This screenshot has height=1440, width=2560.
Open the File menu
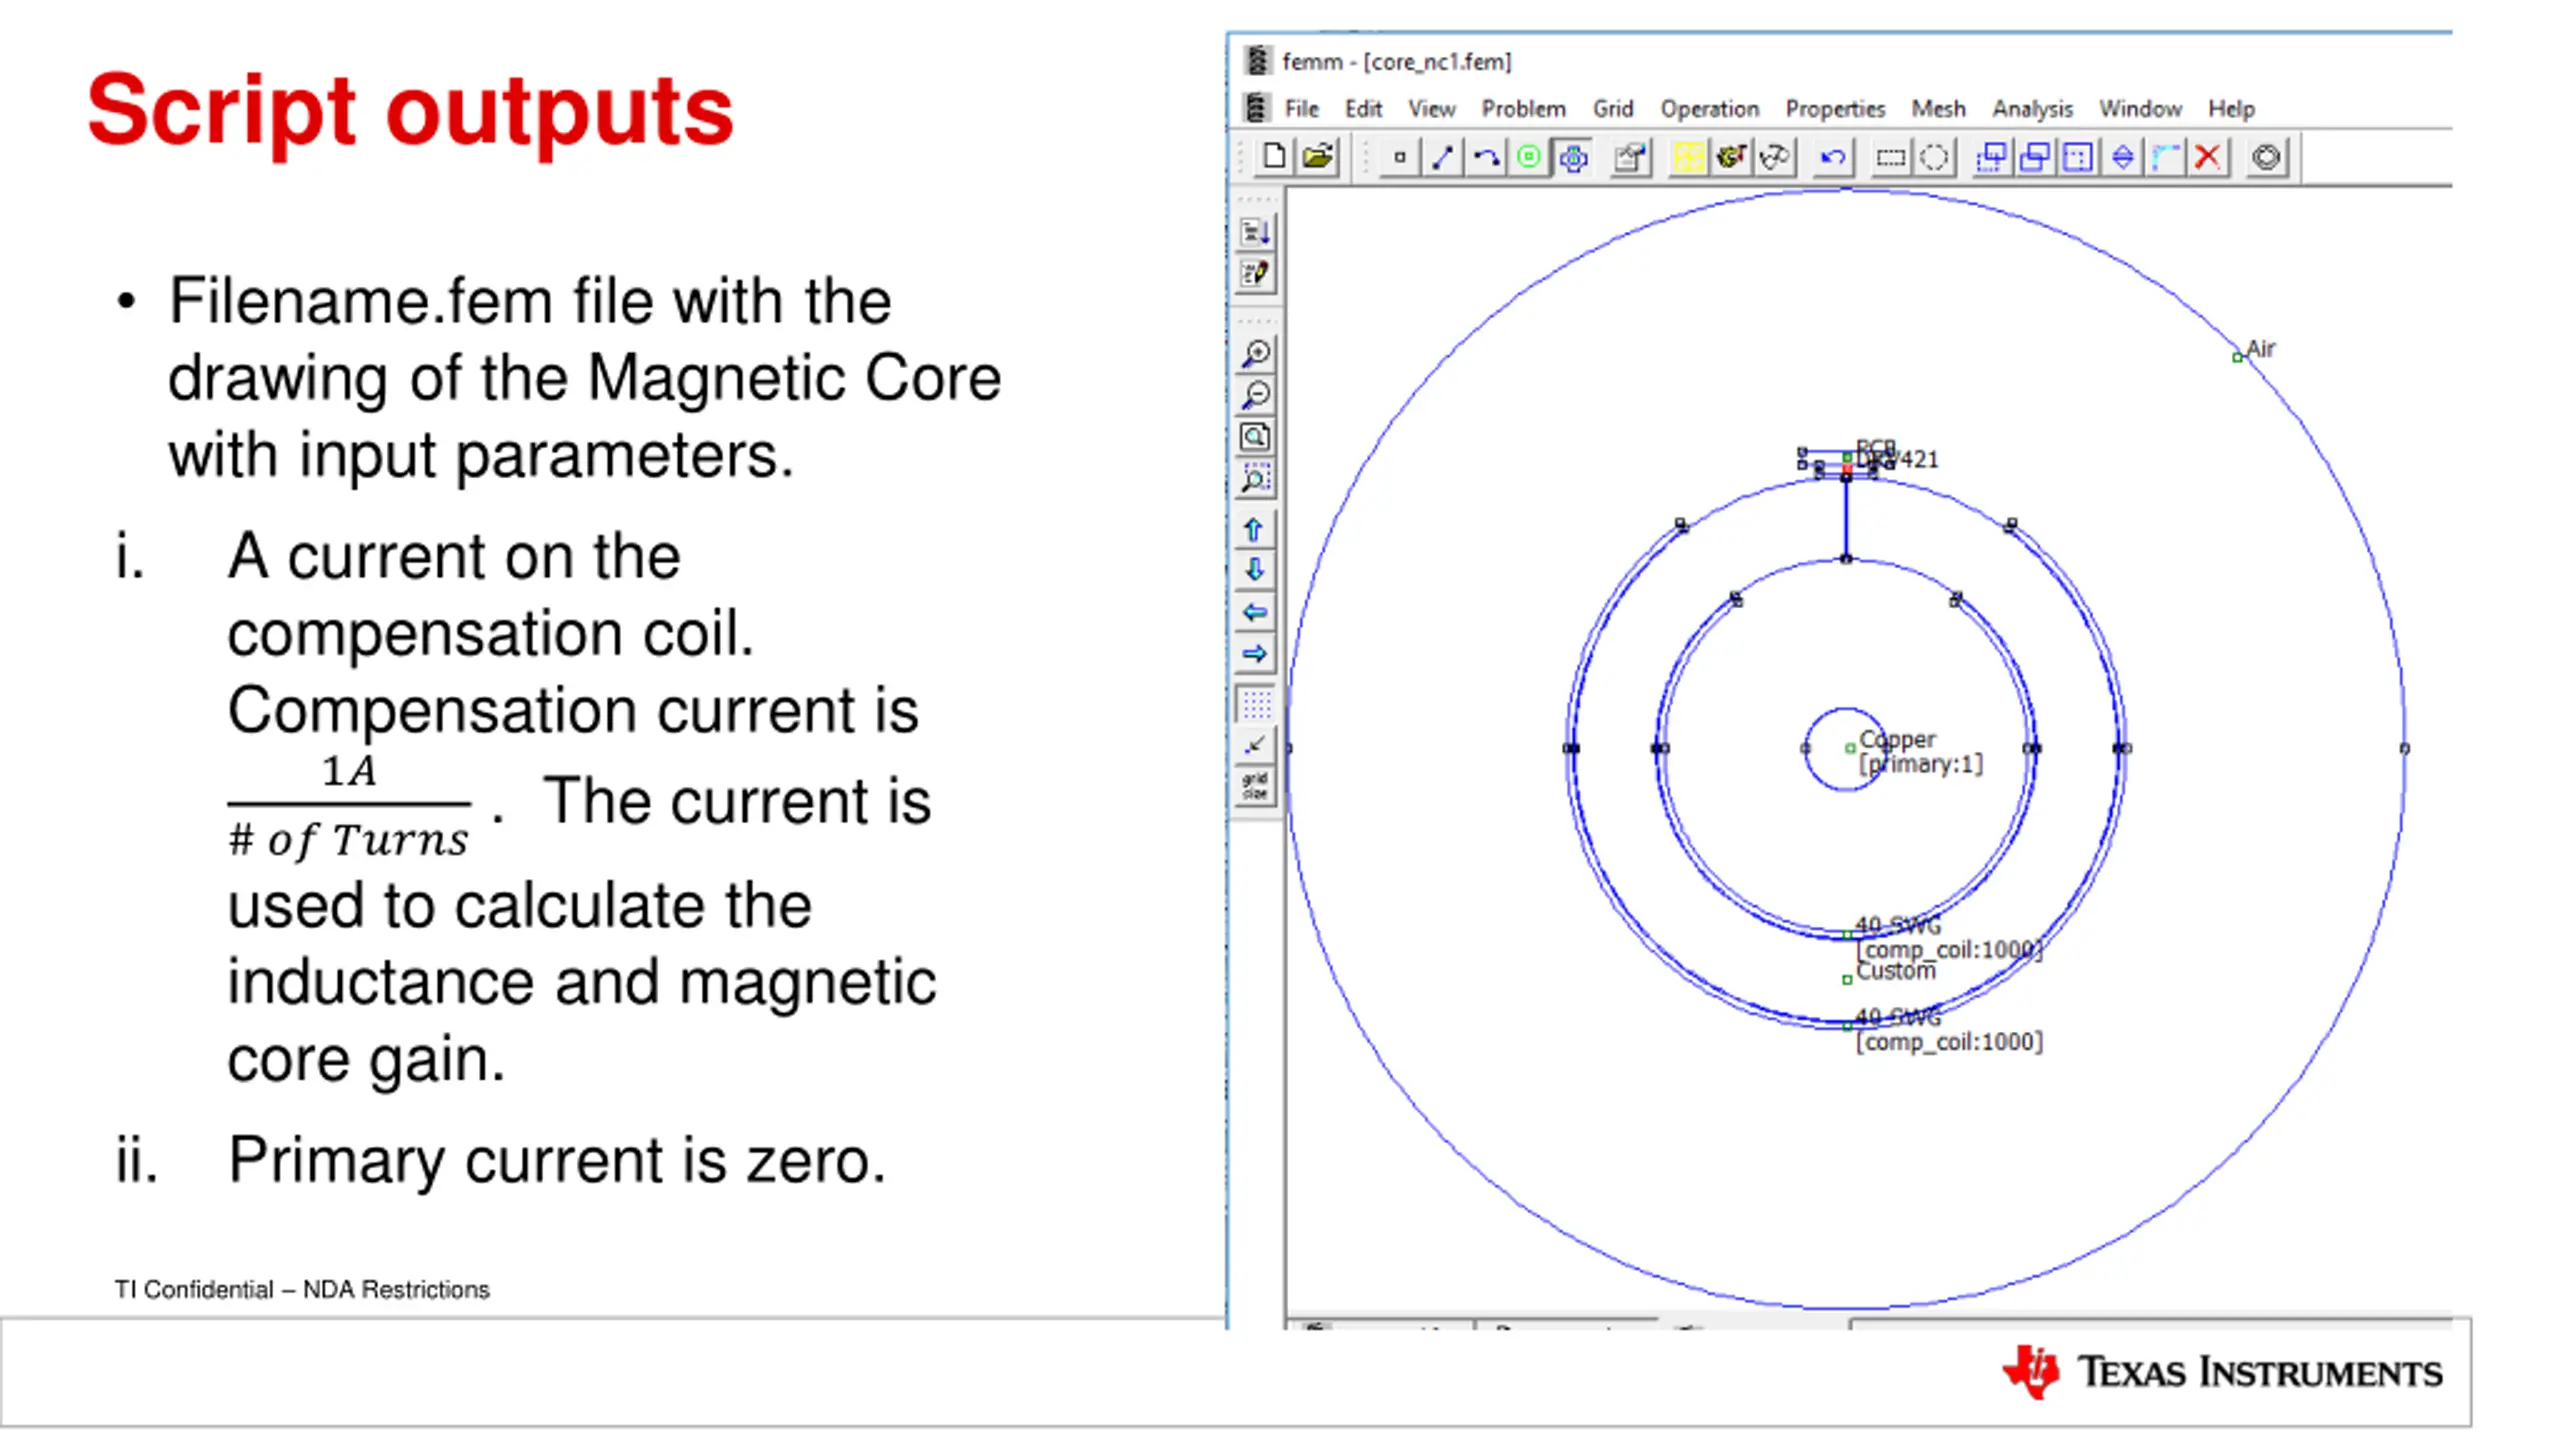click(x=1301, y=109)
